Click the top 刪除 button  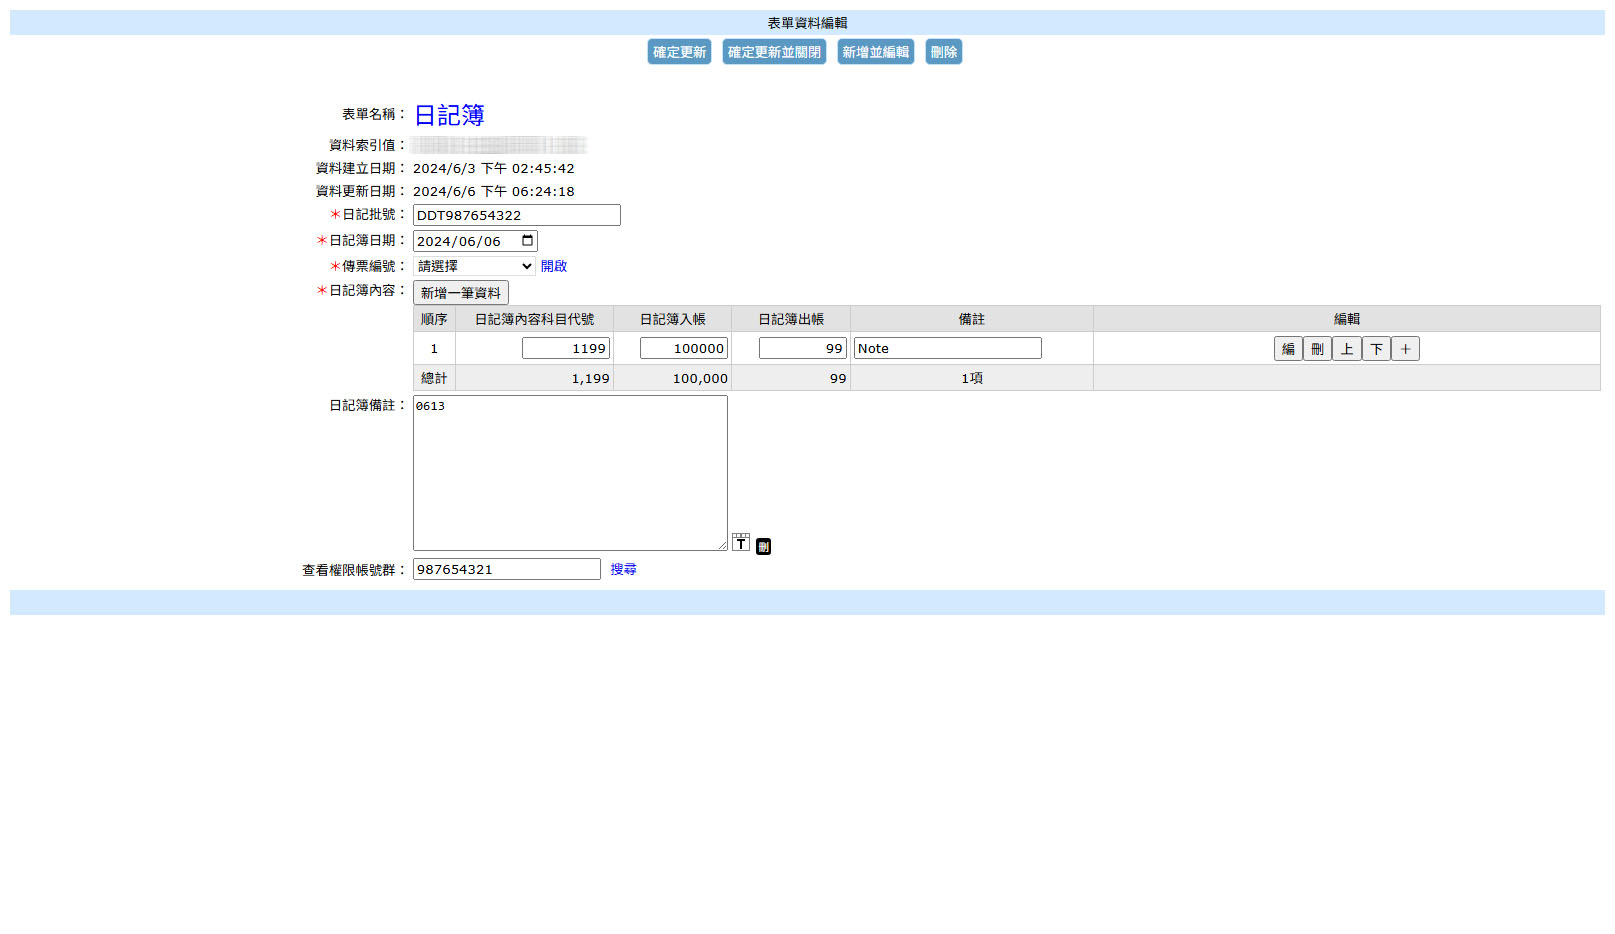pos(943,52)
